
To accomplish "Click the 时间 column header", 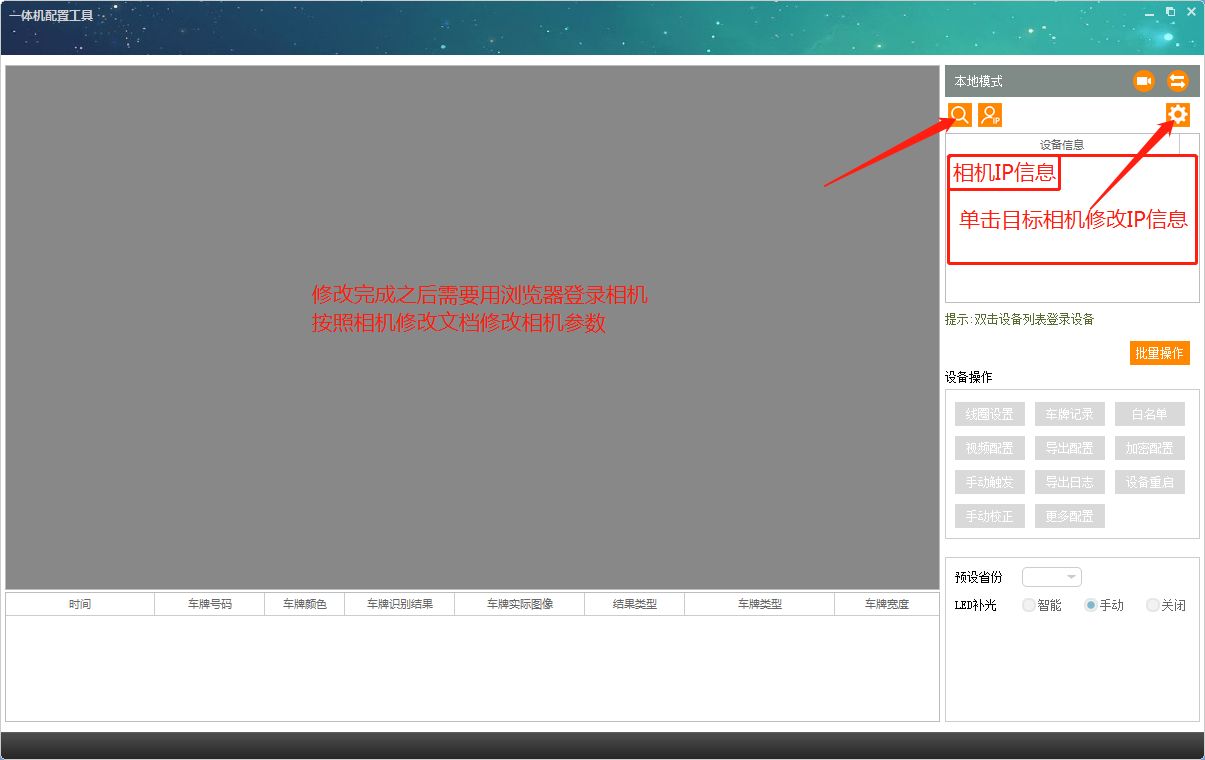I will point(80,604).
